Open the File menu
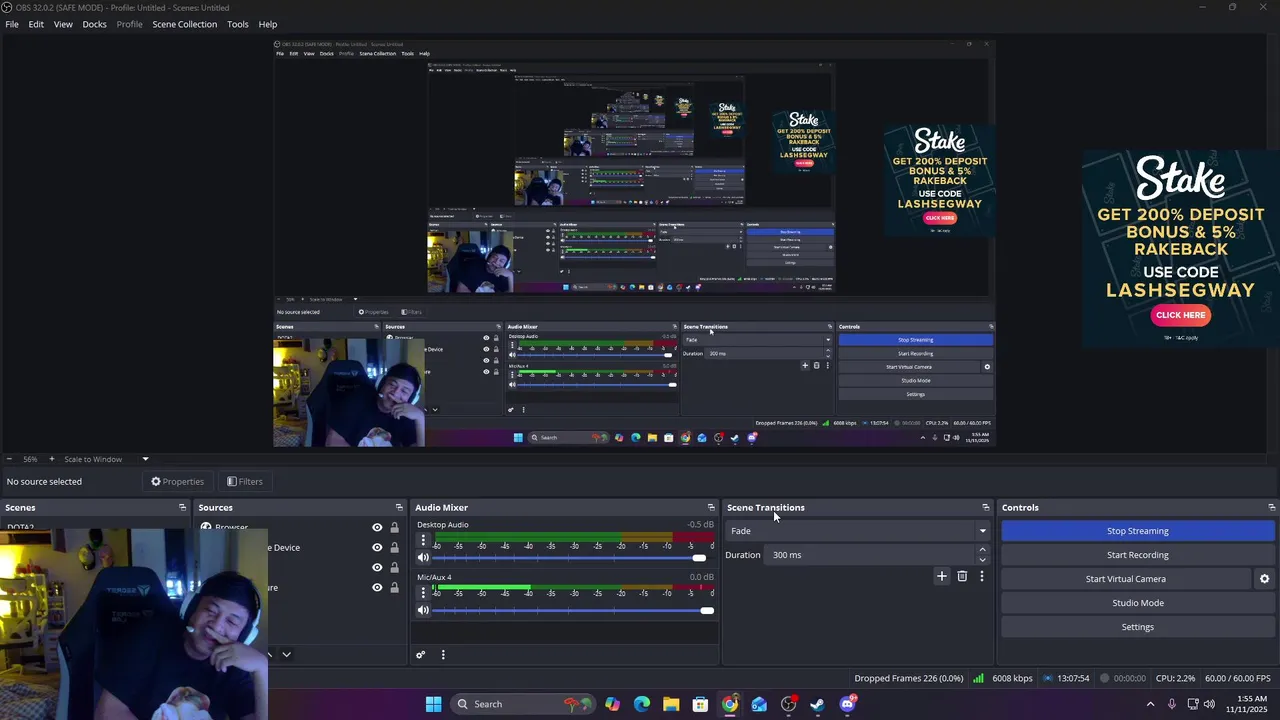Viewport: 1280px width, 720px height. coord(12,24)
